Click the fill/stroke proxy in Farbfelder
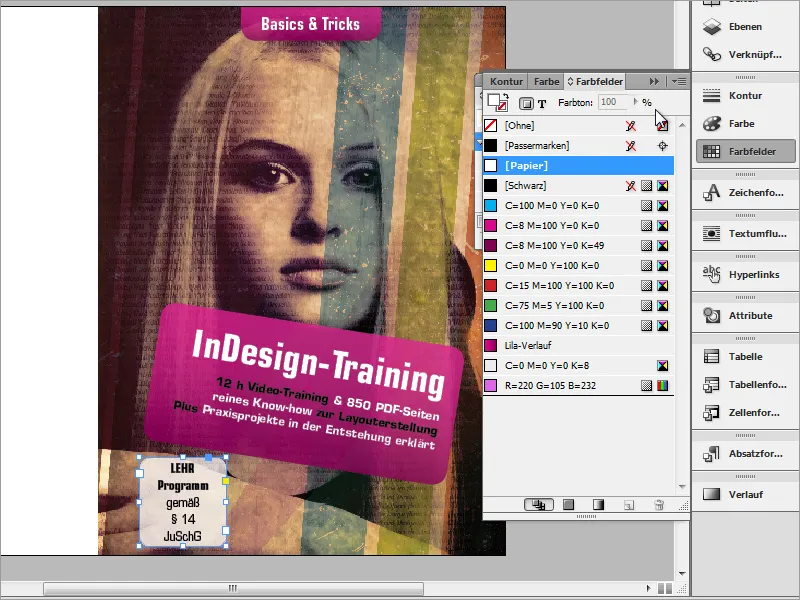This screenshot has width=800, height=600. [496, 102]
